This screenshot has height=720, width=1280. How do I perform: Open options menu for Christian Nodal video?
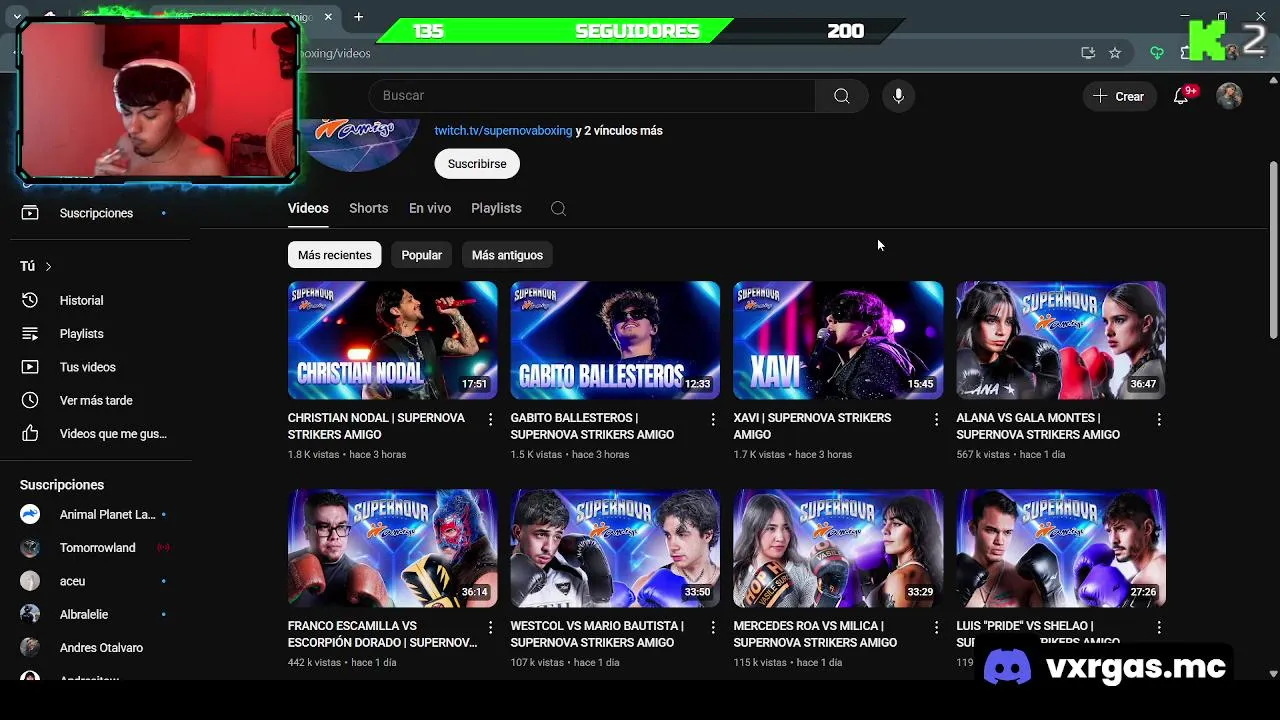coord(490,420)
